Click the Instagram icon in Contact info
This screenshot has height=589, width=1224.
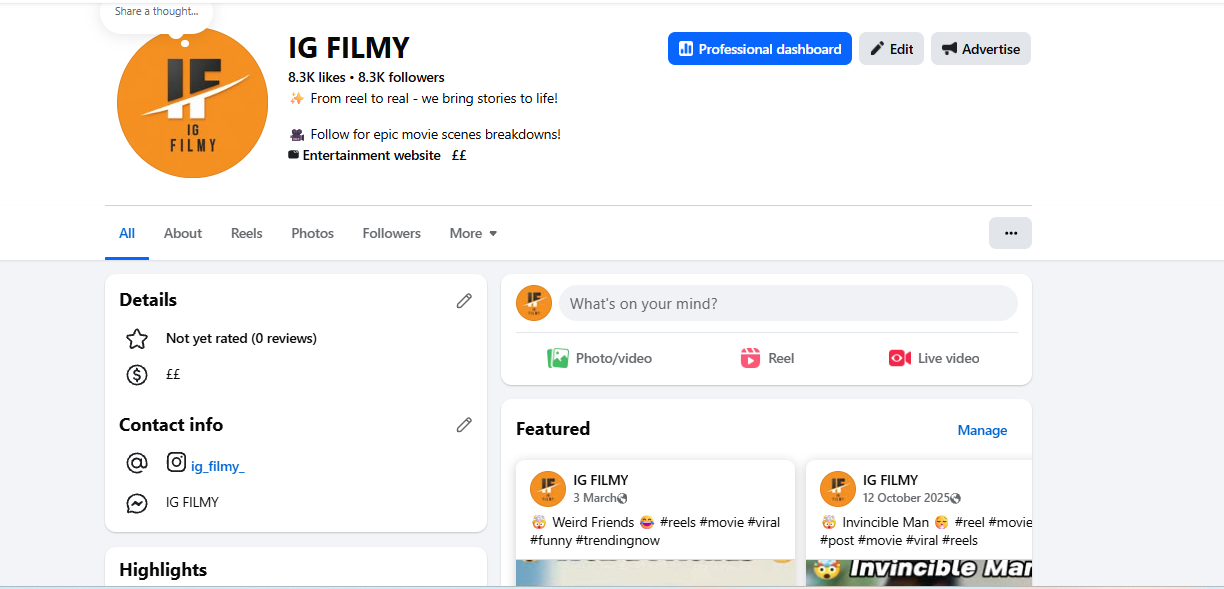(176, 462)
